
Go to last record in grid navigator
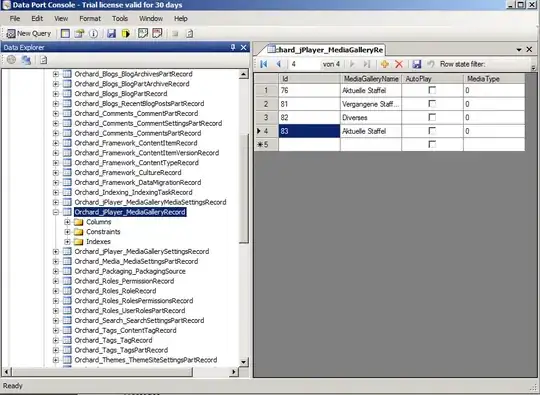click(x=367, y=64)
